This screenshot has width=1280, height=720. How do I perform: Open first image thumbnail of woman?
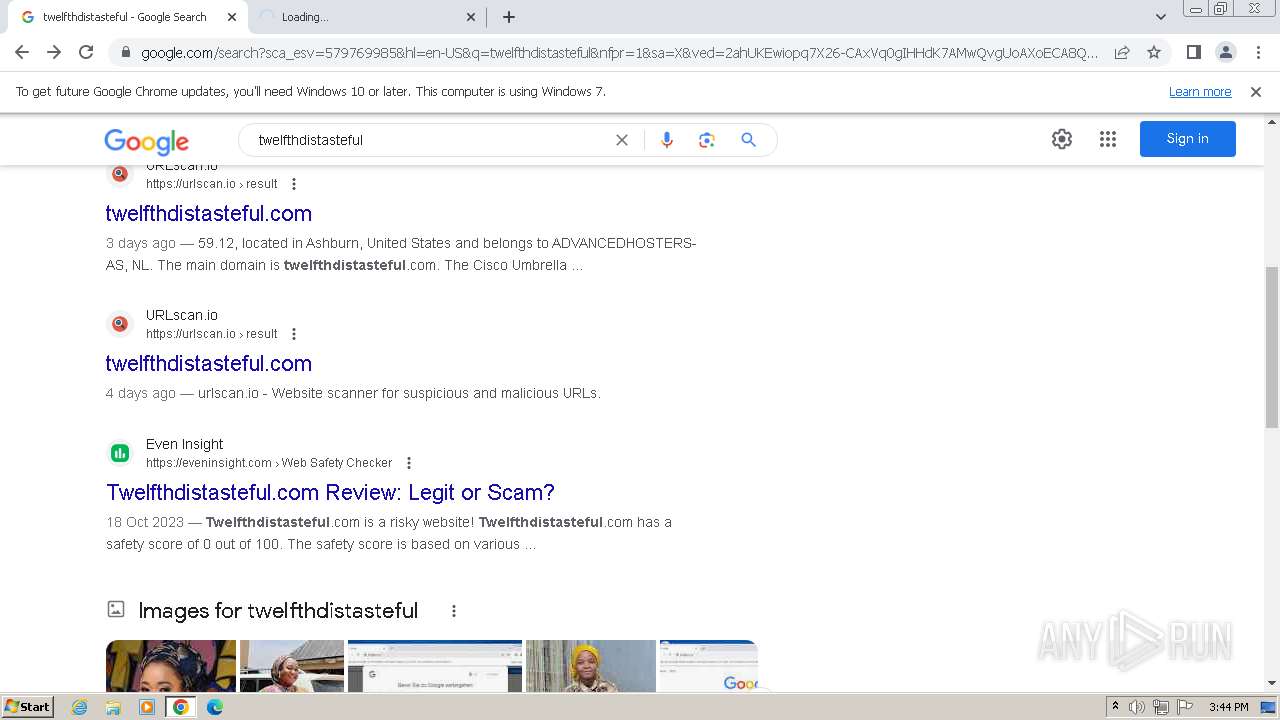tap(171, 666)
